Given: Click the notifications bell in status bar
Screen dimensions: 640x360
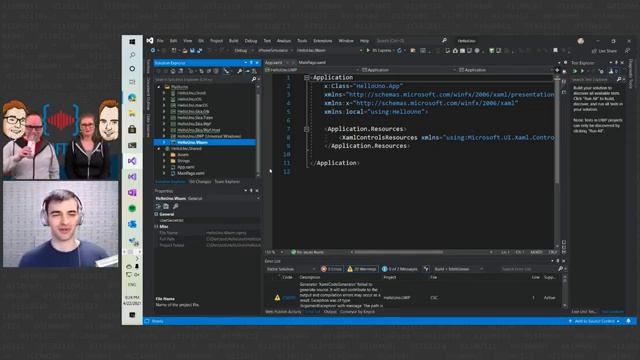Looking at the screenshot, I should point(629,321).
